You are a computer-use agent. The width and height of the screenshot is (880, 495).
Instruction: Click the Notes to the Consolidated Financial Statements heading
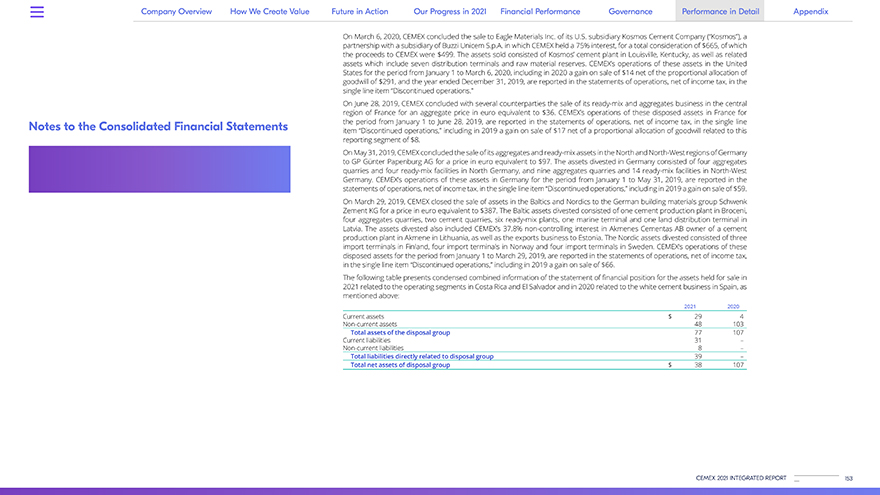[x=158, y=127]
